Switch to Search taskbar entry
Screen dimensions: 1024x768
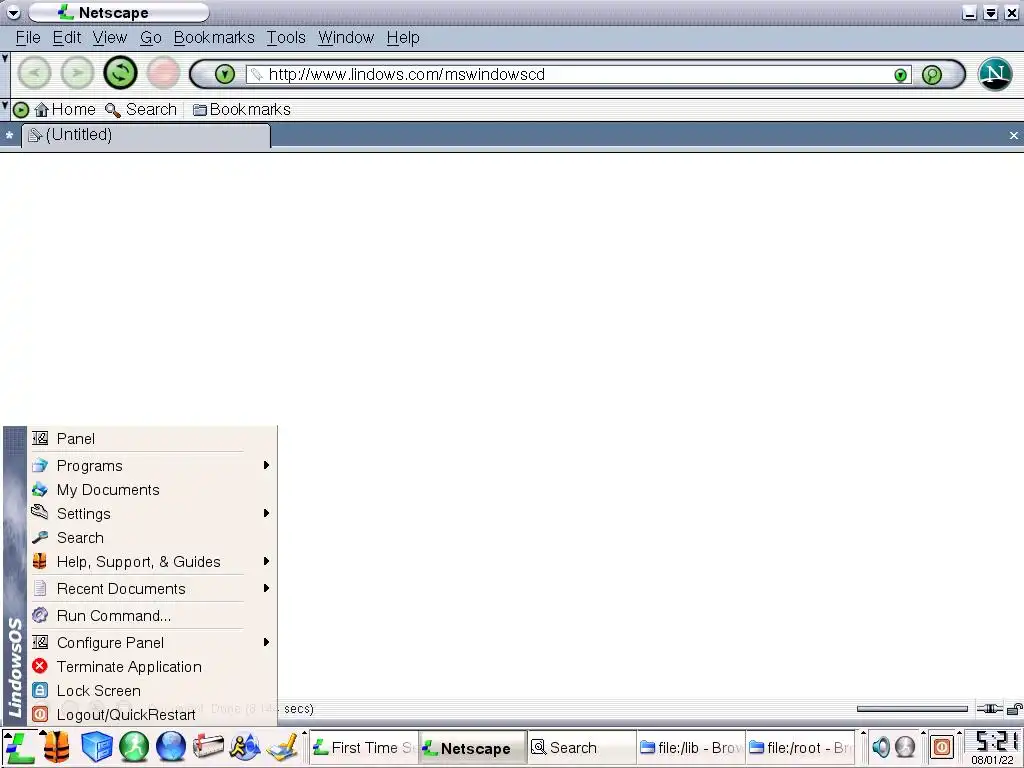(x=581, y=748)
